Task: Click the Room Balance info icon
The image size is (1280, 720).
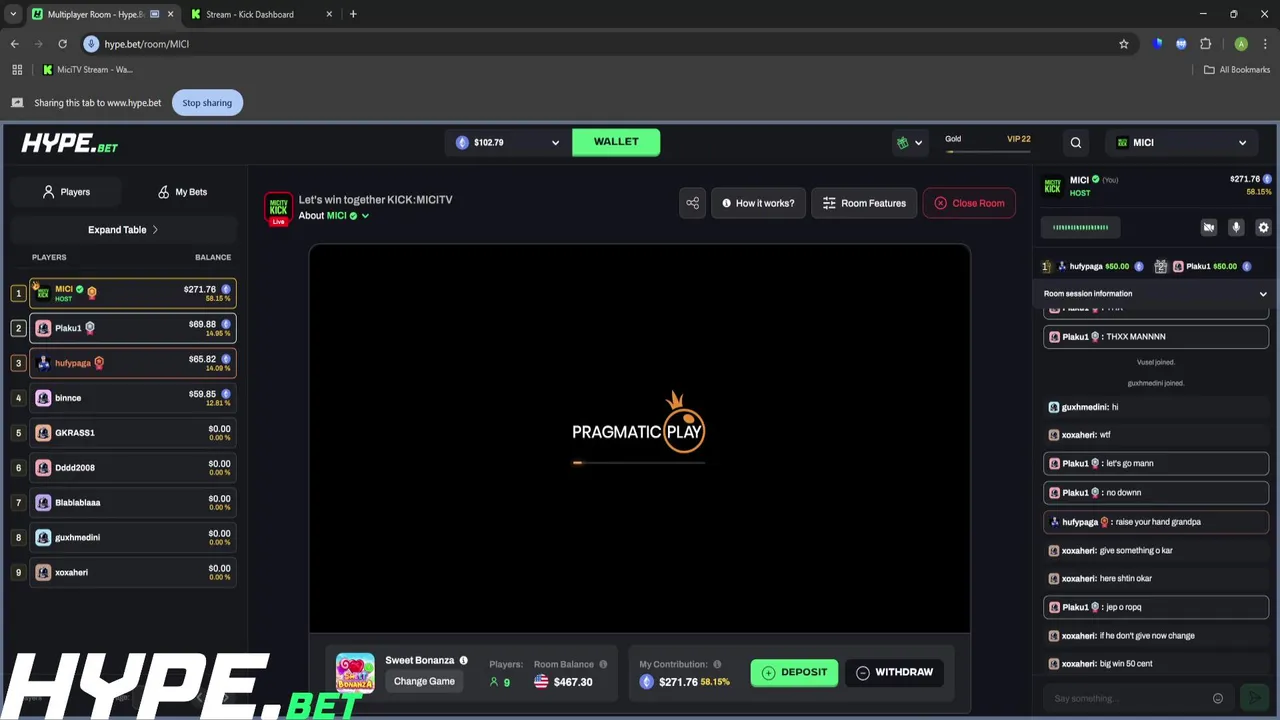Action: (x=603, y=664)
